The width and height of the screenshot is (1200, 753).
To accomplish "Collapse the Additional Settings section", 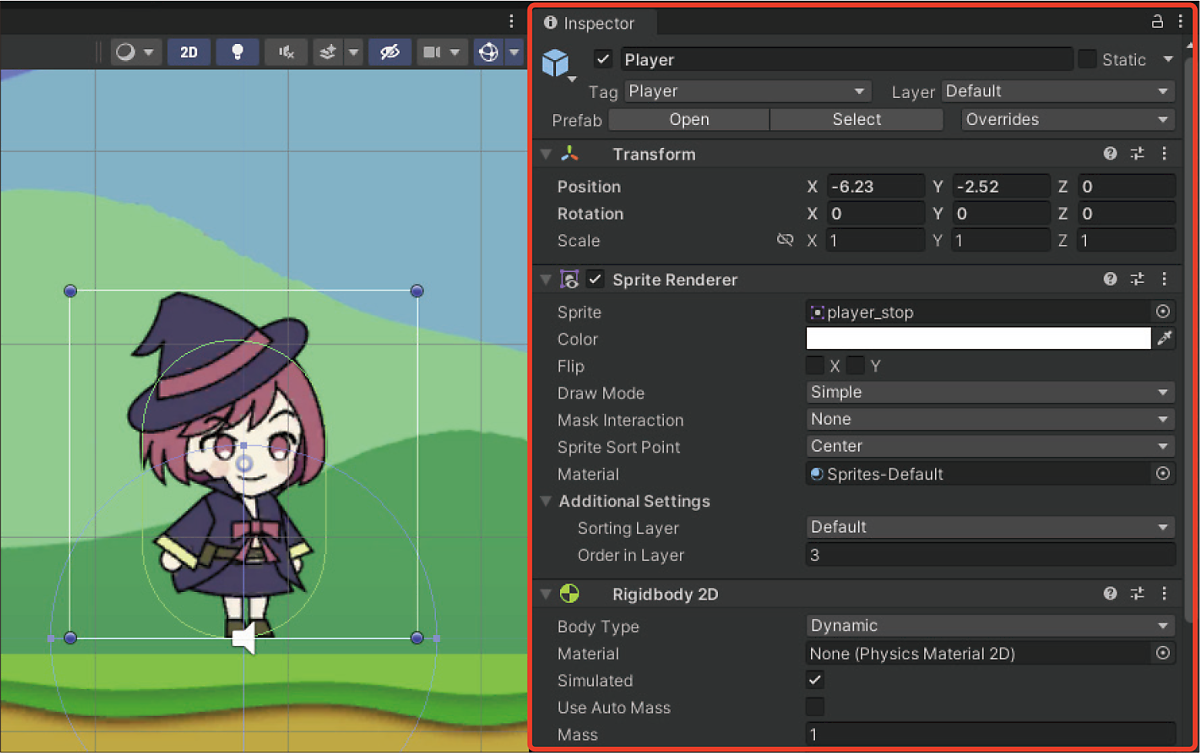I will click(546, 501).
